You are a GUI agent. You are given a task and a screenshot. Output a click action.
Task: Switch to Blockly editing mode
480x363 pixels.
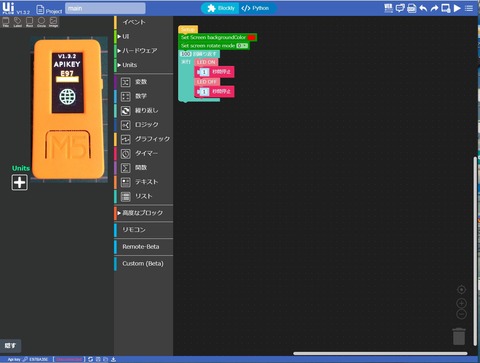tap(221, 8)
